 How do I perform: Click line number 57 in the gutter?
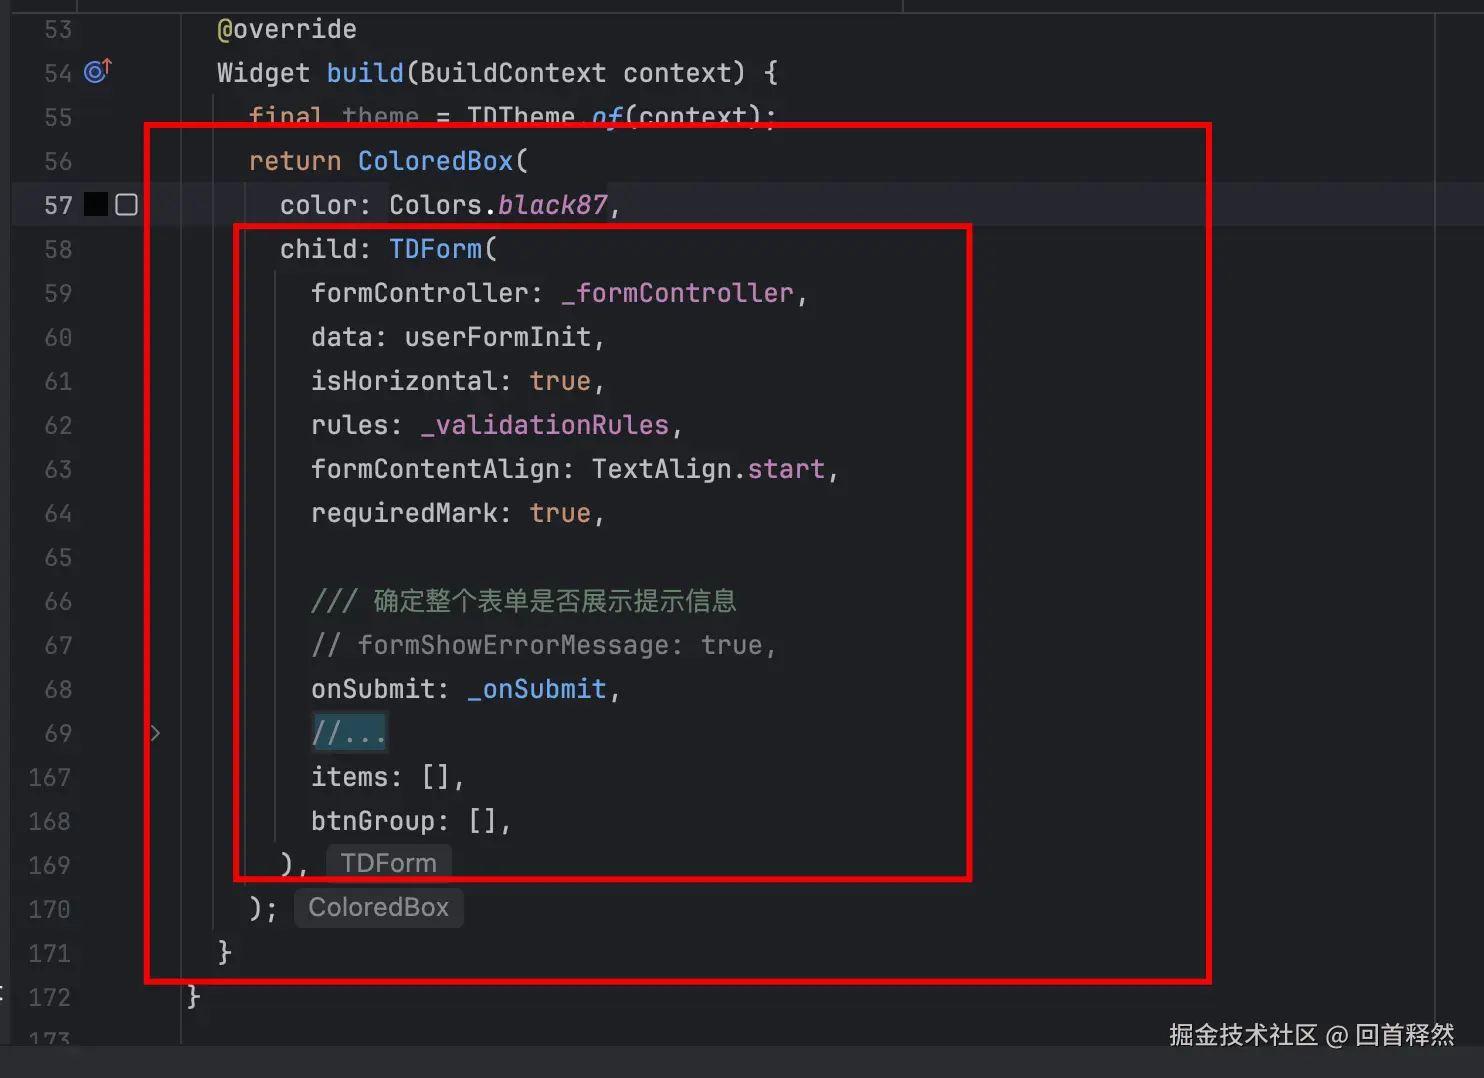[58, 205]
